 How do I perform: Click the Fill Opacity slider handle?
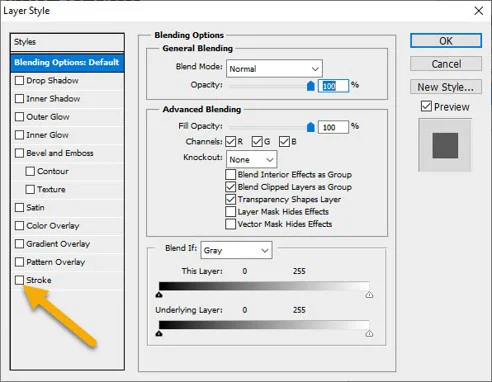311,127
